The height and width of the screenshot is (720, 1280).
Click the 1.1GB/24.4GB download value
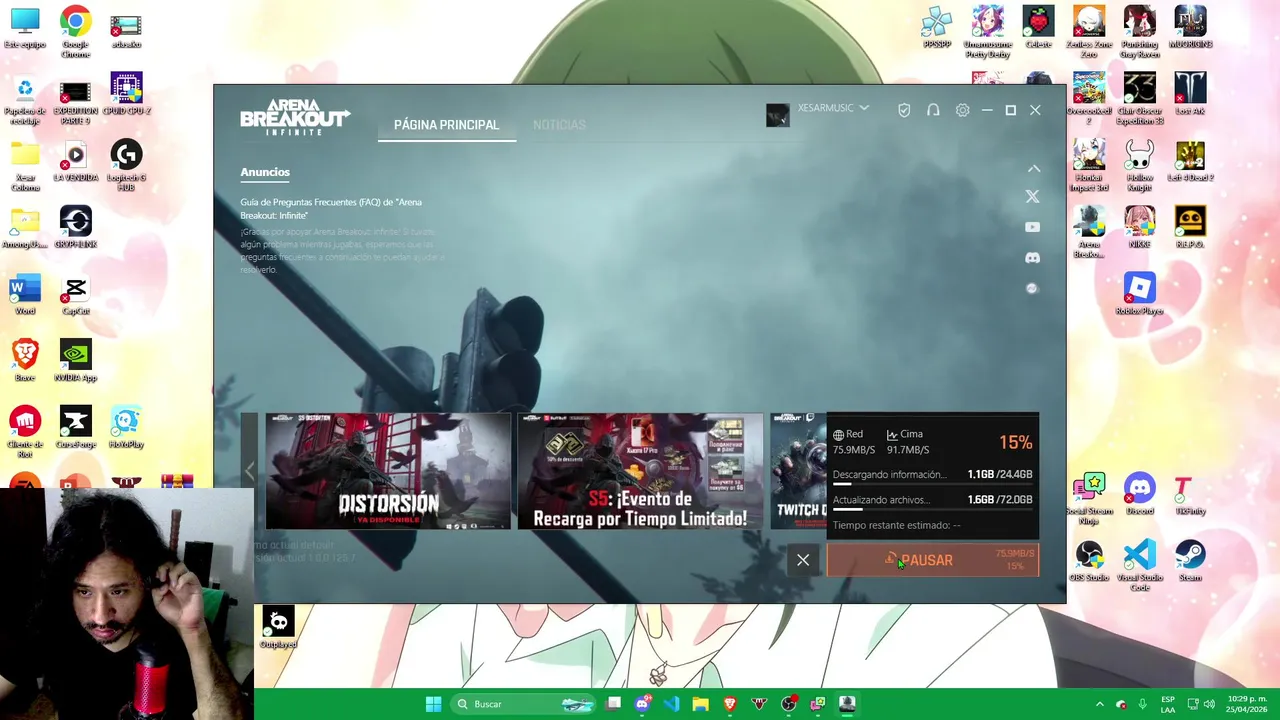point(1000,474)
